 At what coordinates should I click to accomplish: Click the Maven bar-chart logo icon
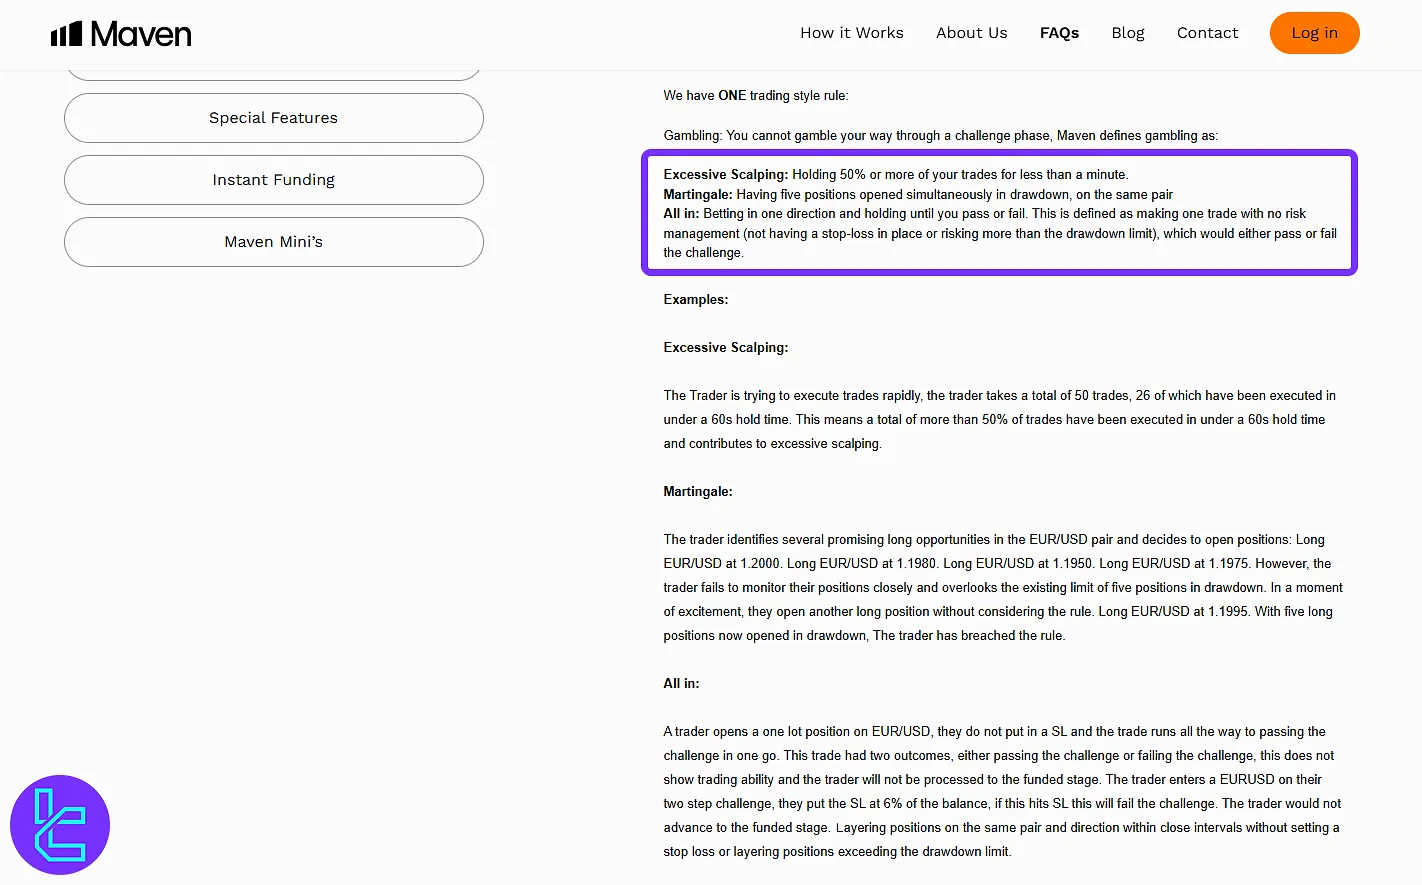click(66, 35)
